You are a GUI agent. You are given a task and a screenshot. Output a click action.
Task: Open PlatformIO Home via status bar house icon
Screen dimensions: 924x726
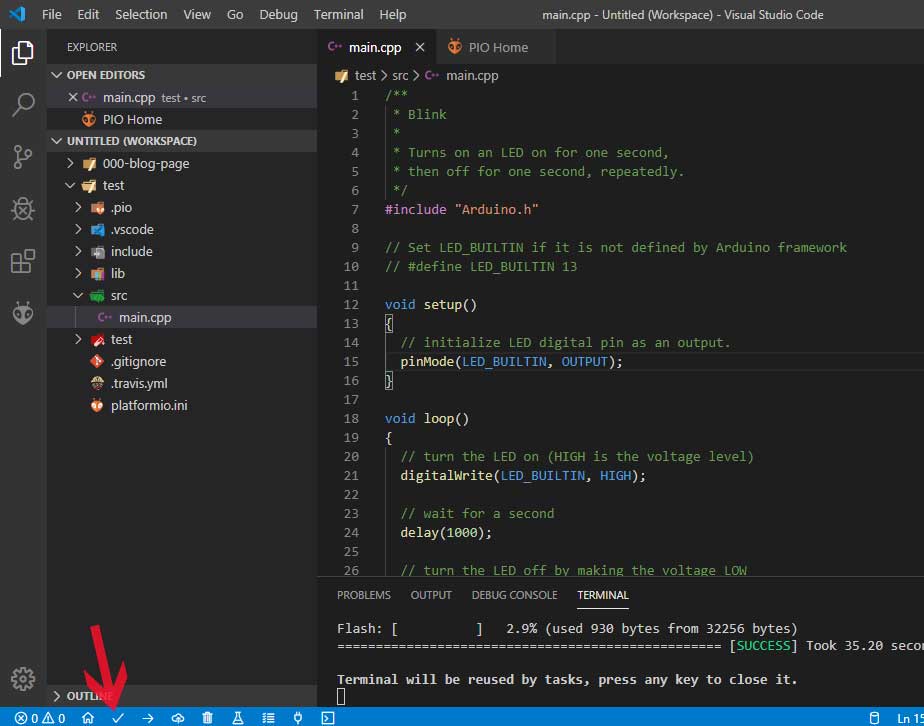coord(88,717)
